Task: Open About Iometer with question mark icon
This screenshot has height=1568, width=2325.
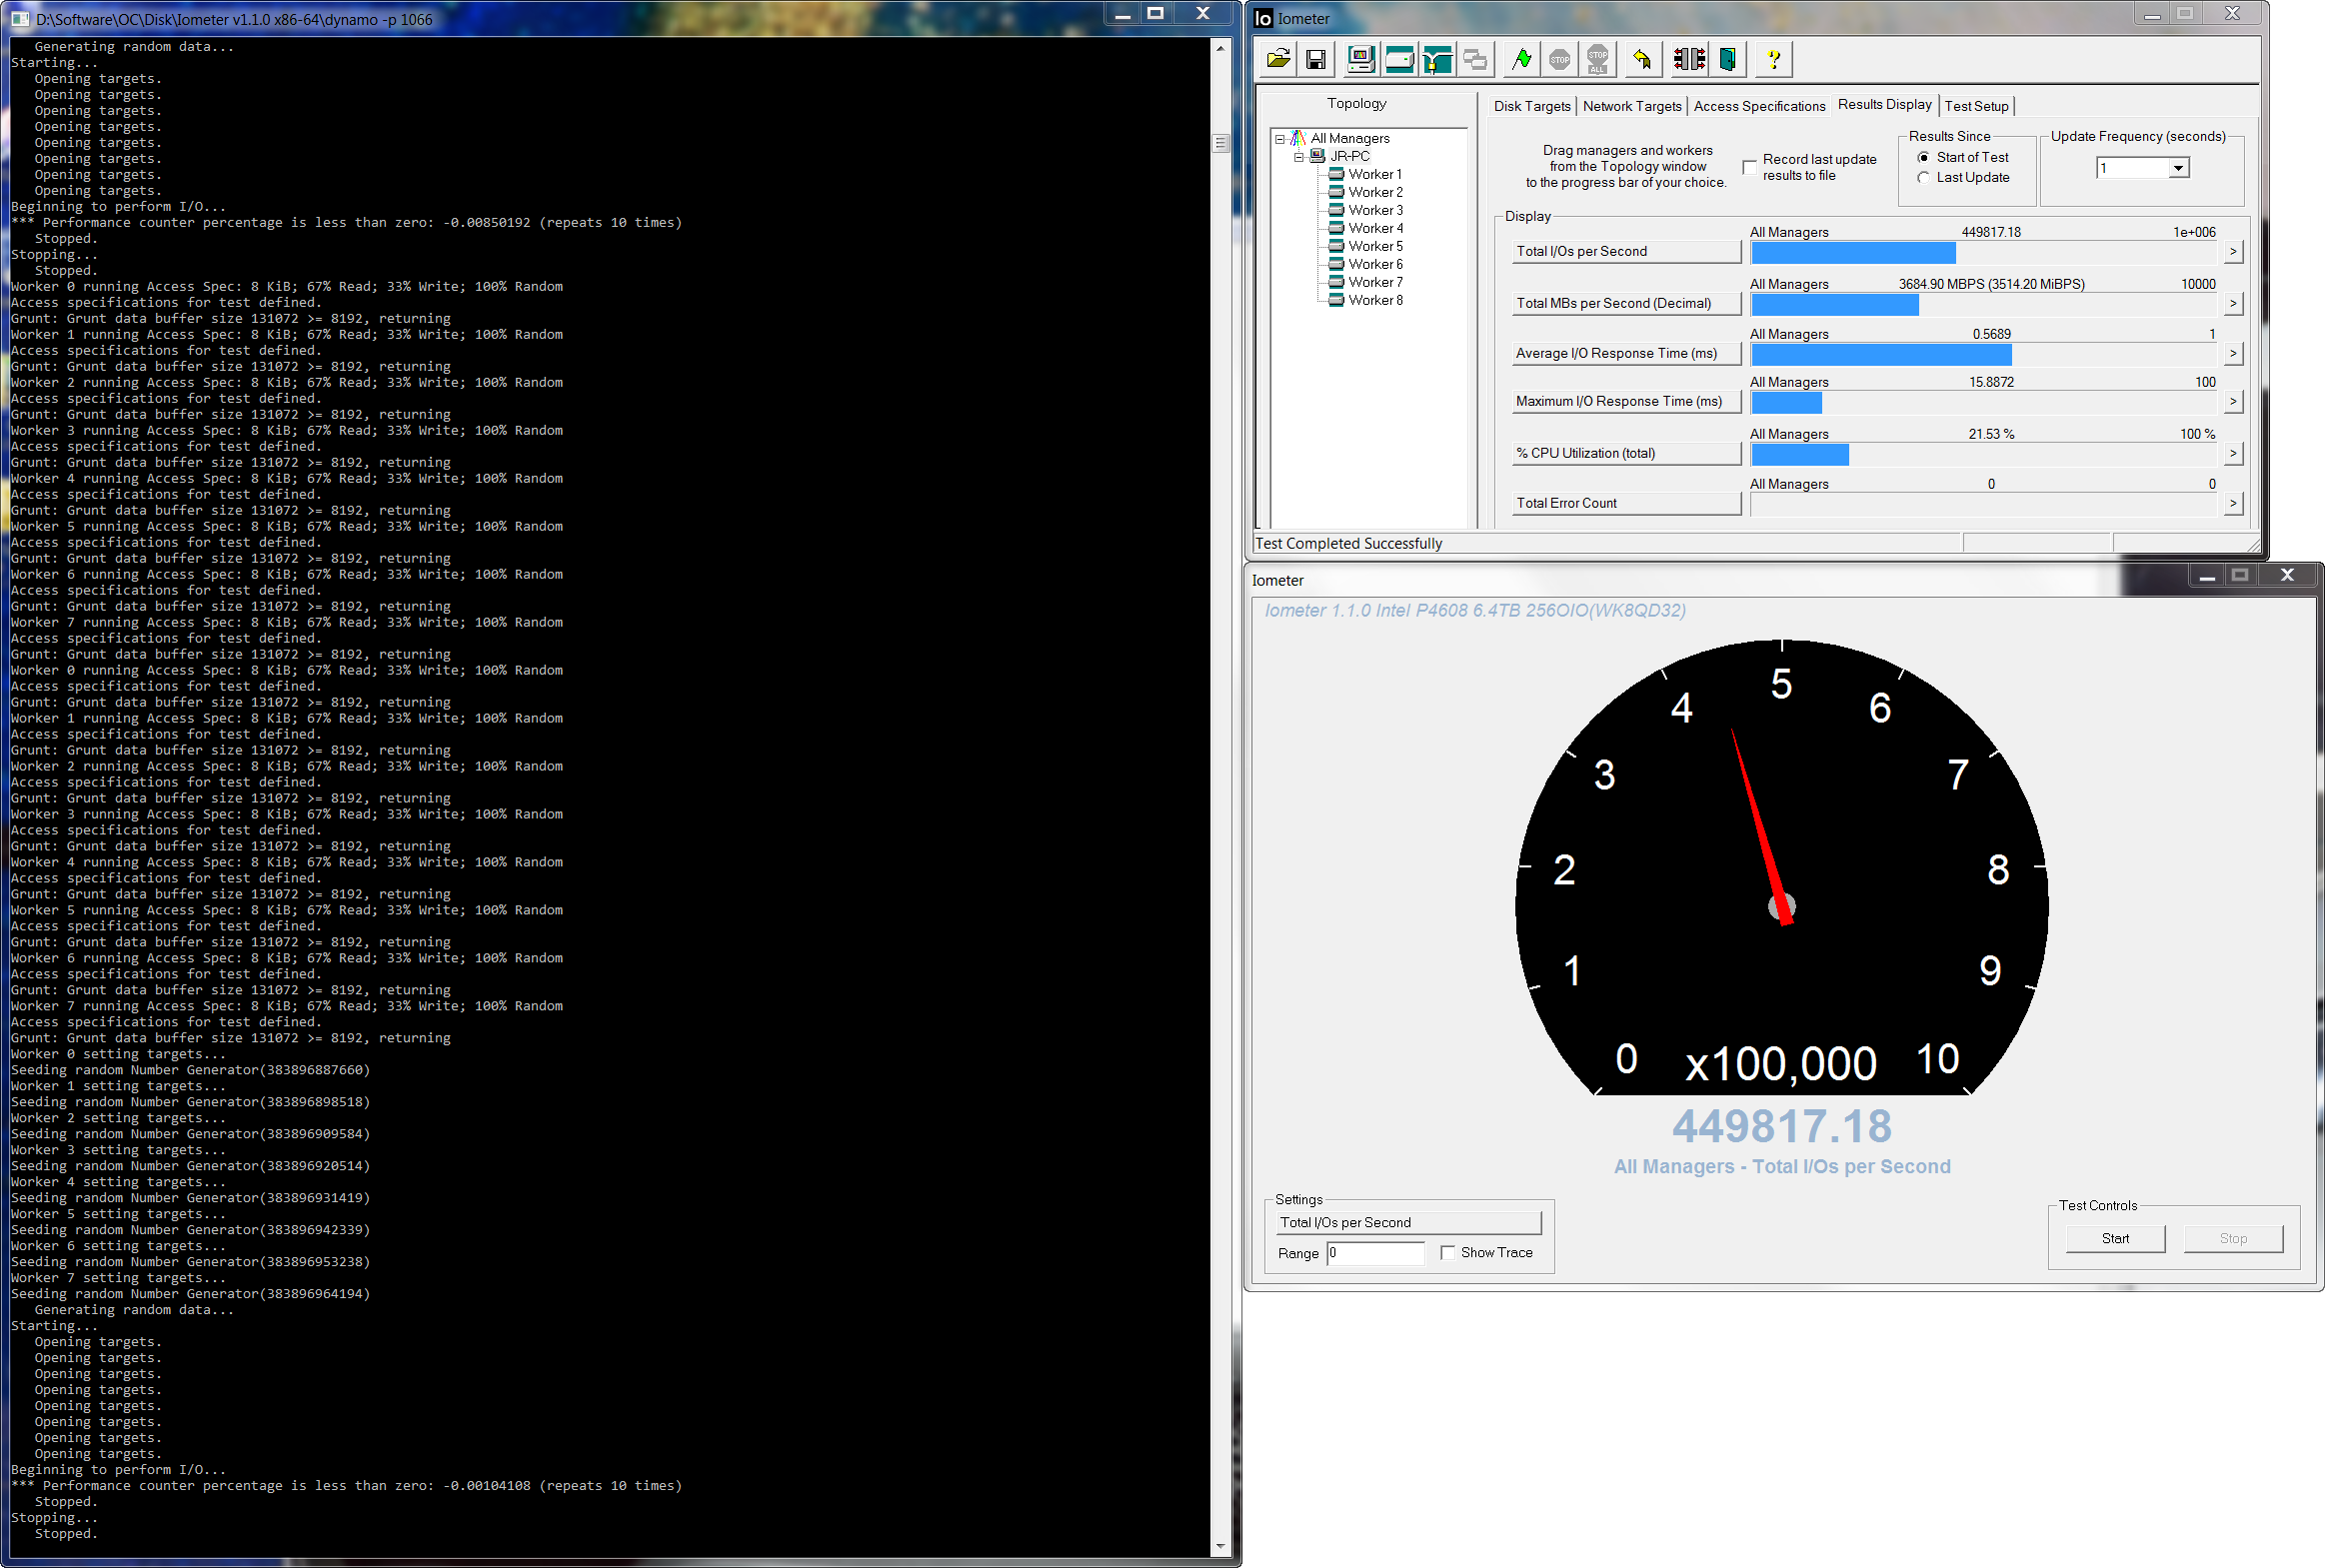Action: pos(1773,60)
